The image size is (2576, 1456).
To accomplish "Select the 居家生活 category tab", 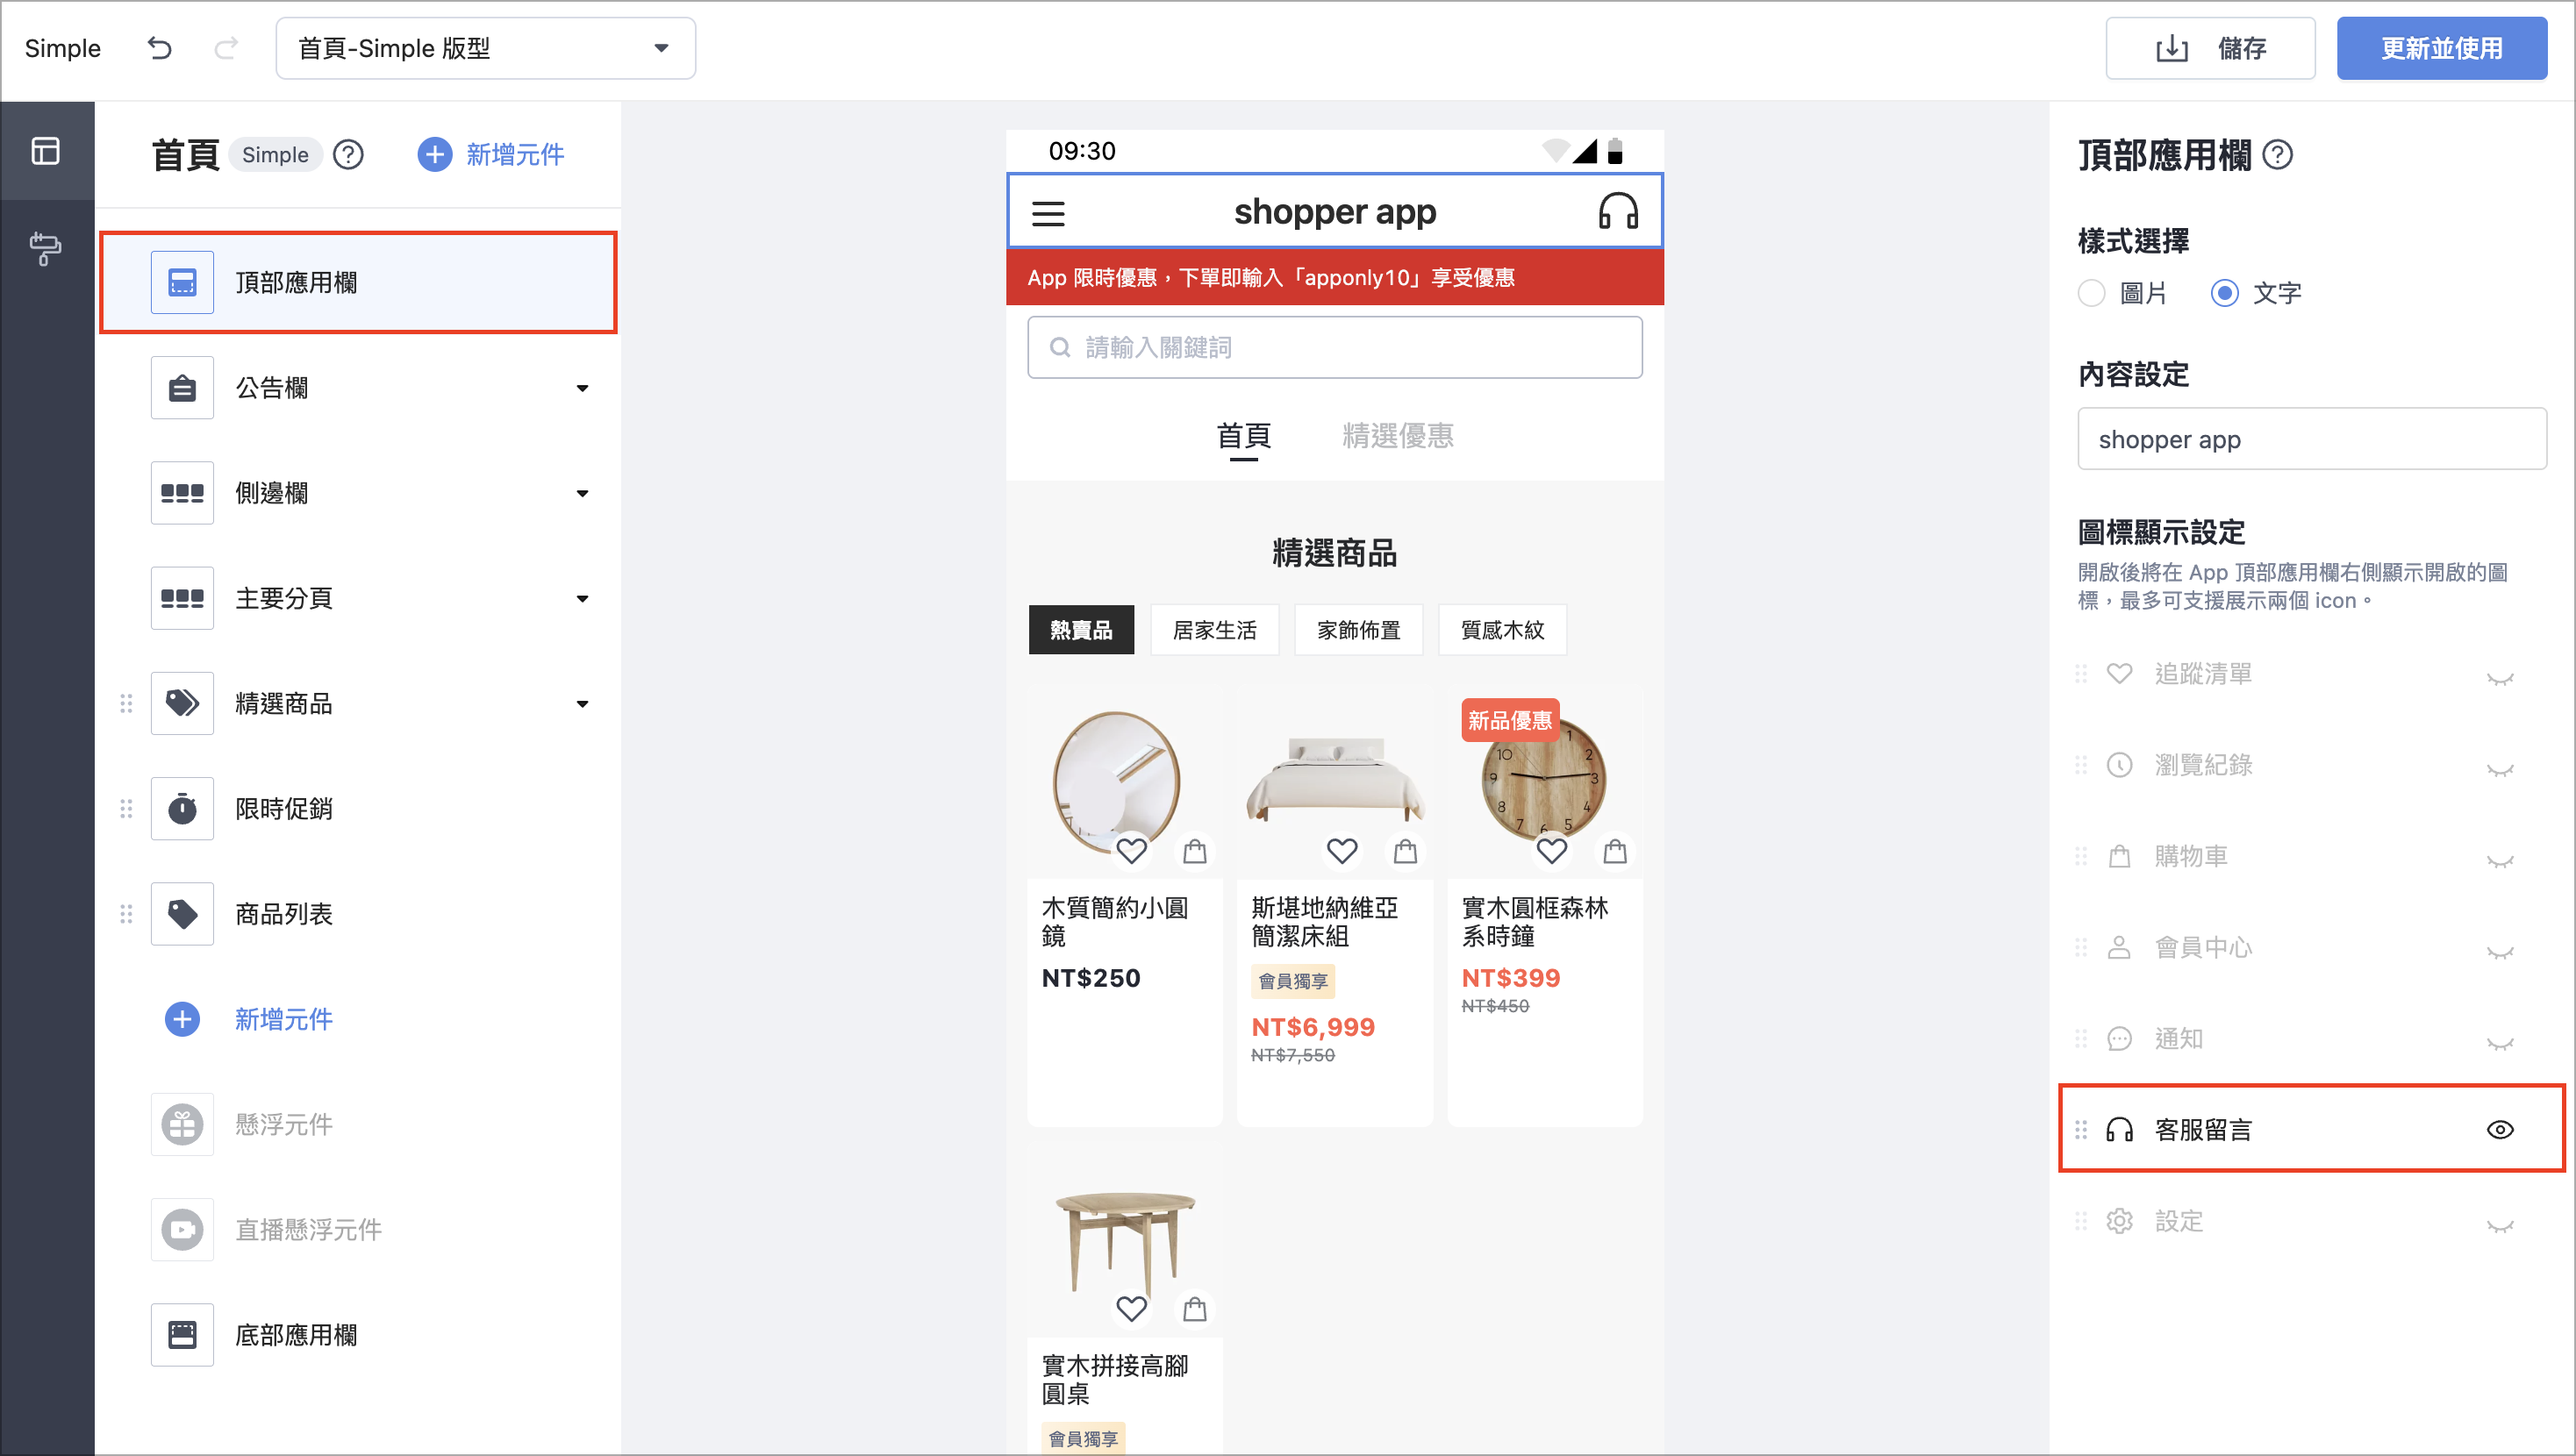I will coord(1214,630).
